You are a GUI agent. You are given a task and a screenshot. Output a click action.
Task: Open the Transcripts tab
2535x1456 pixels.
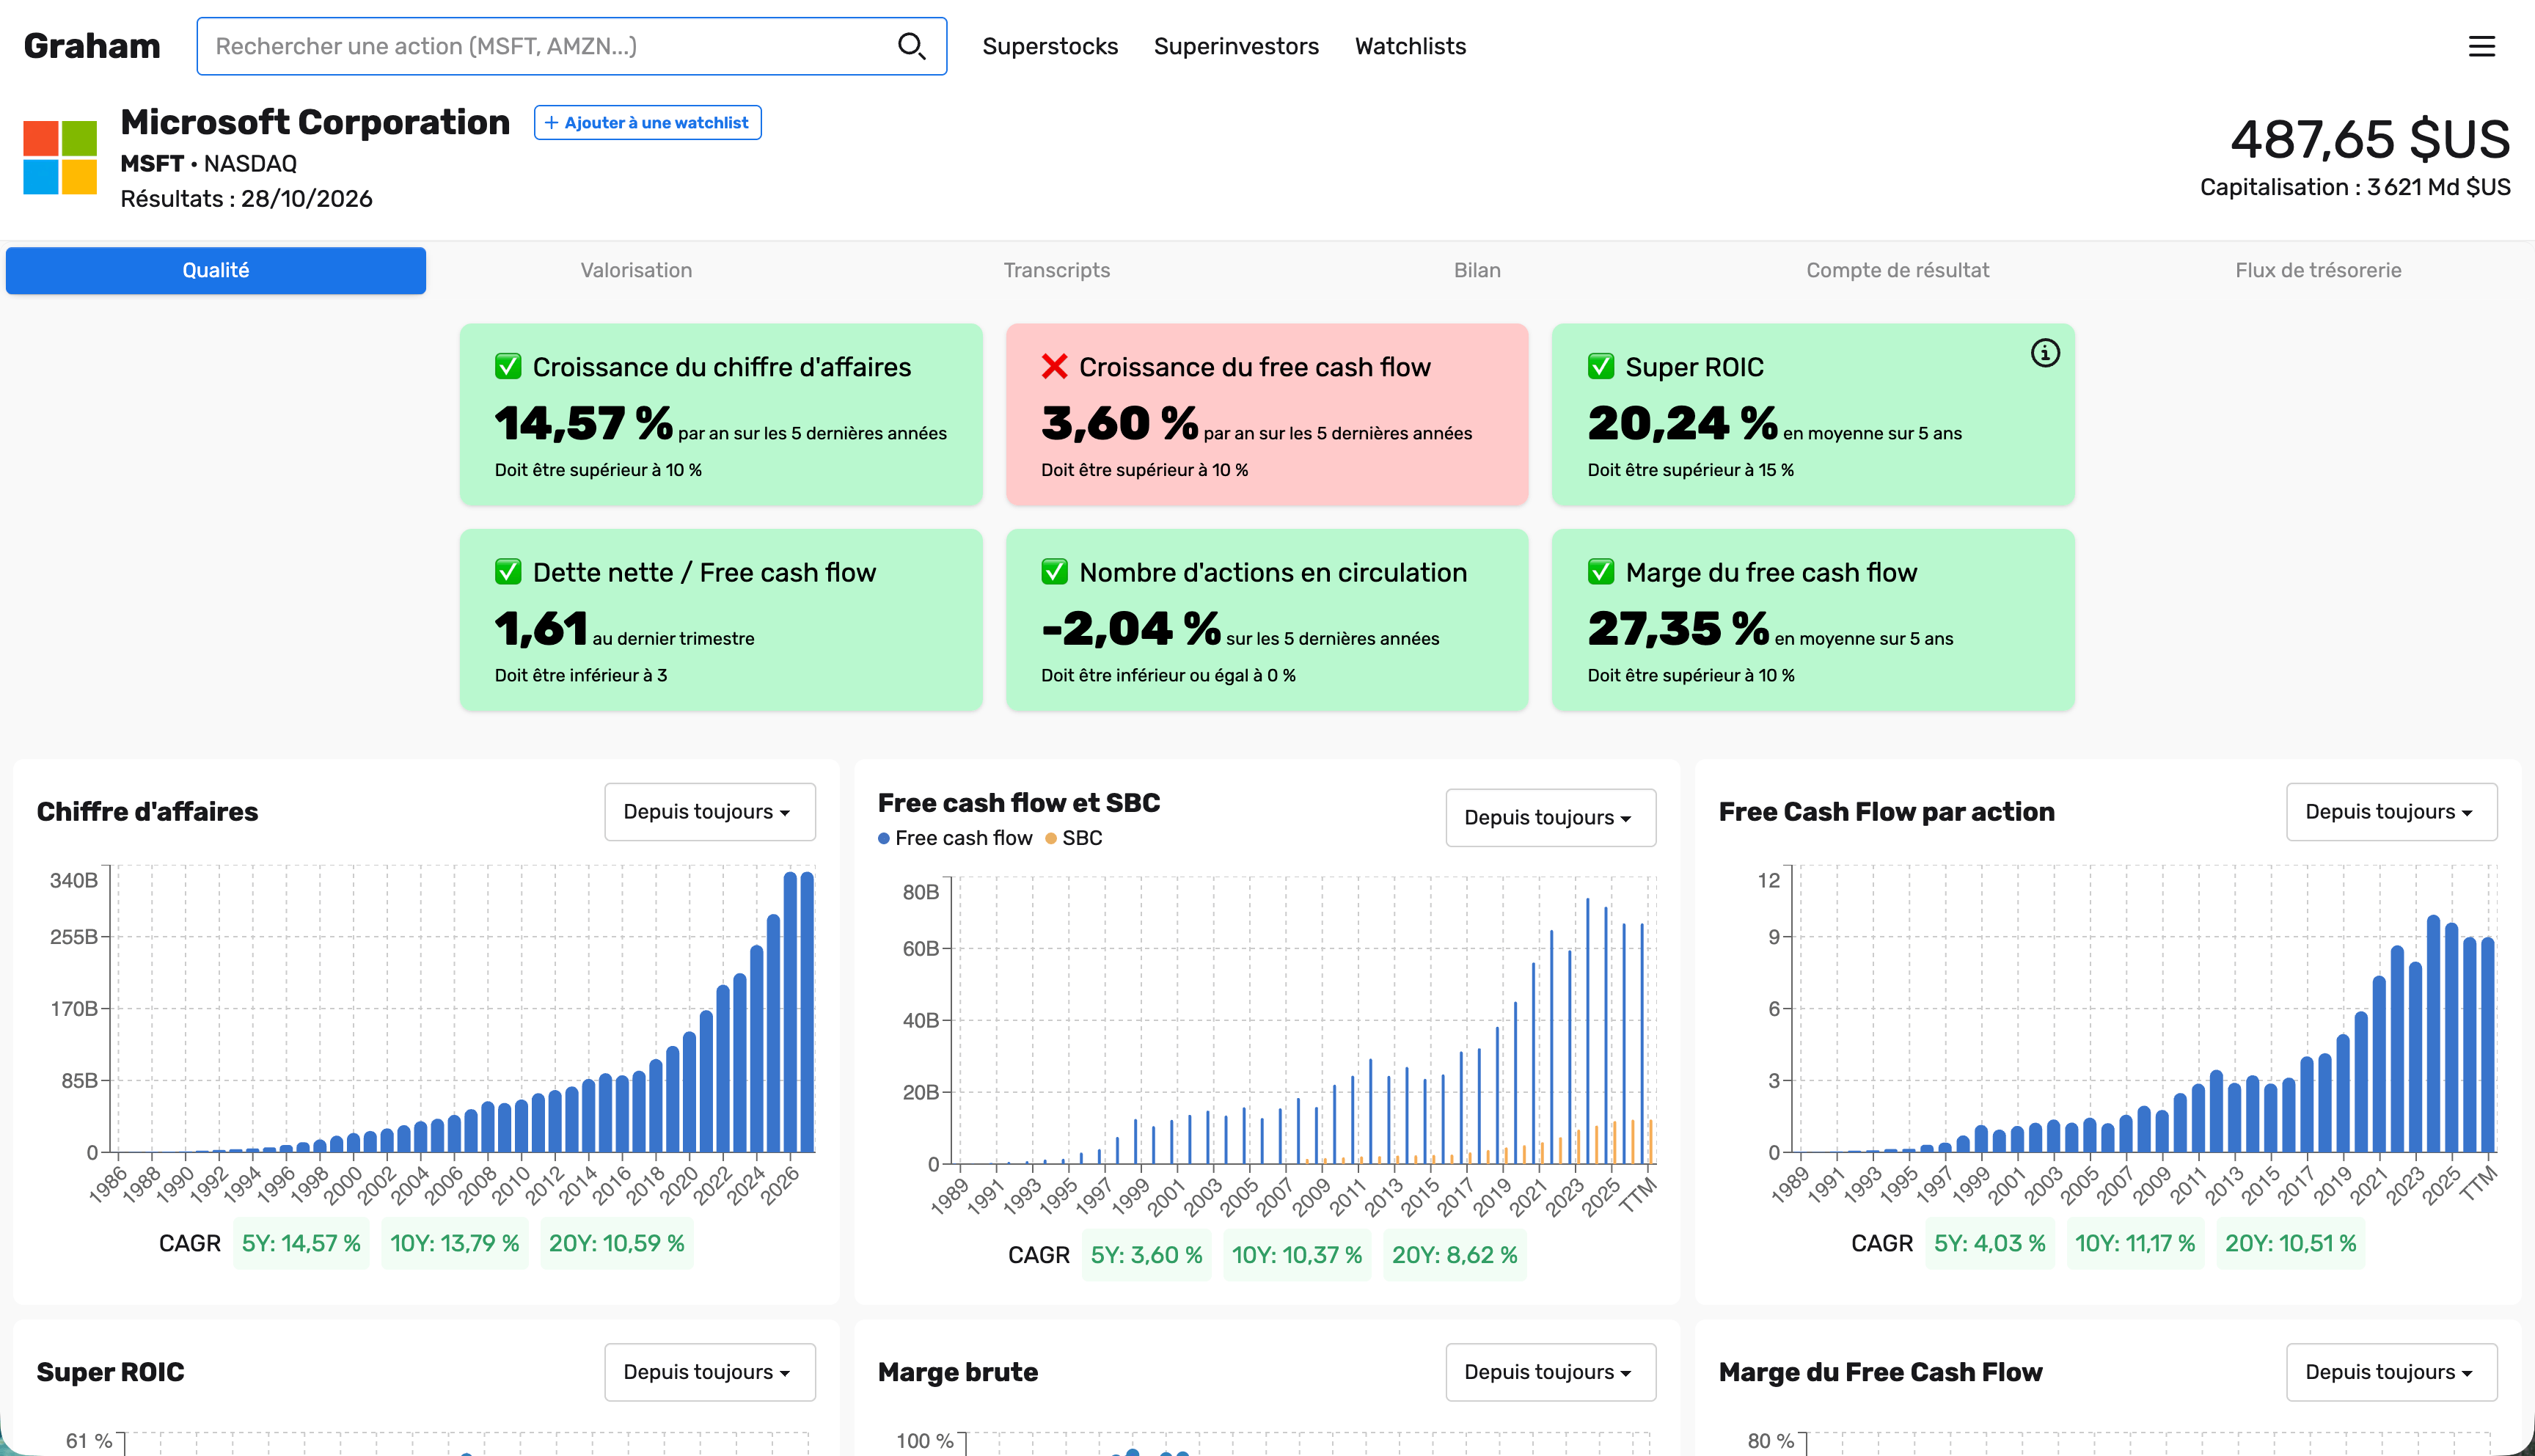[x=1057, y=271]
